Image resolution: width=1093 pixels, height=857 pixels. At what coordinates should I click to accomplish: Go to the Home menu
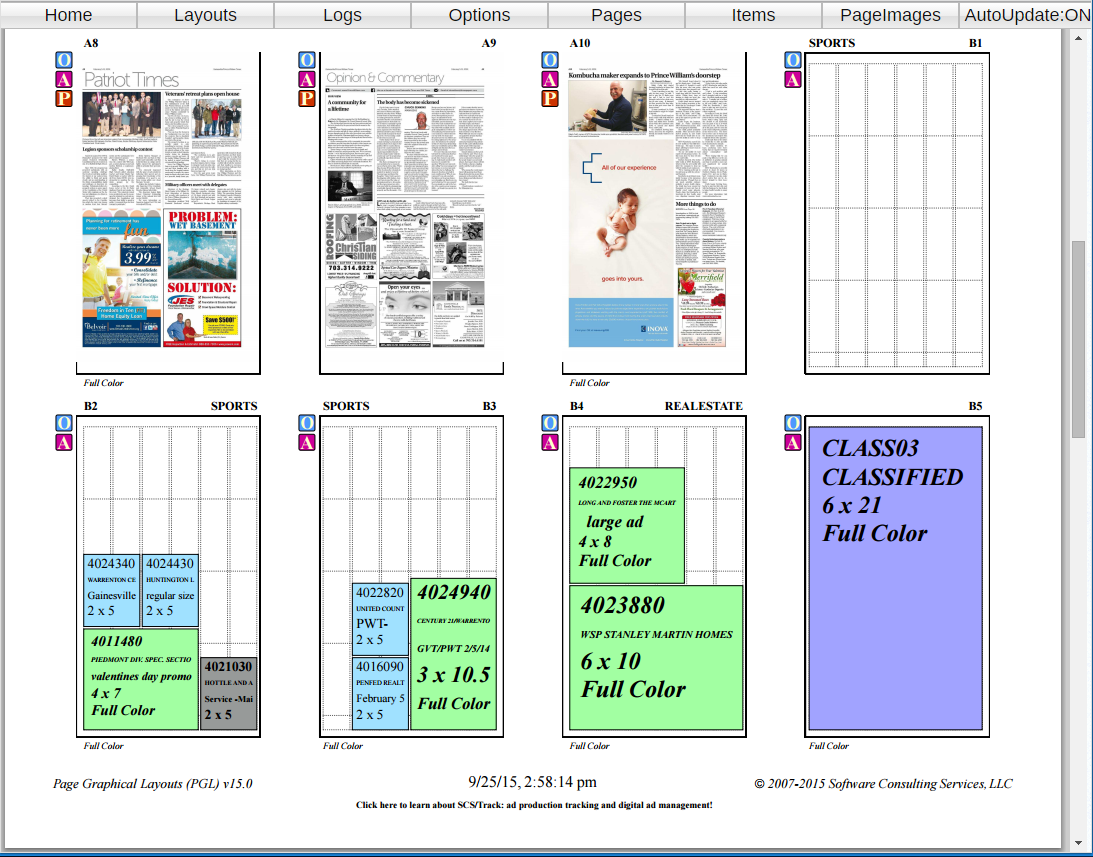(68, 15)
